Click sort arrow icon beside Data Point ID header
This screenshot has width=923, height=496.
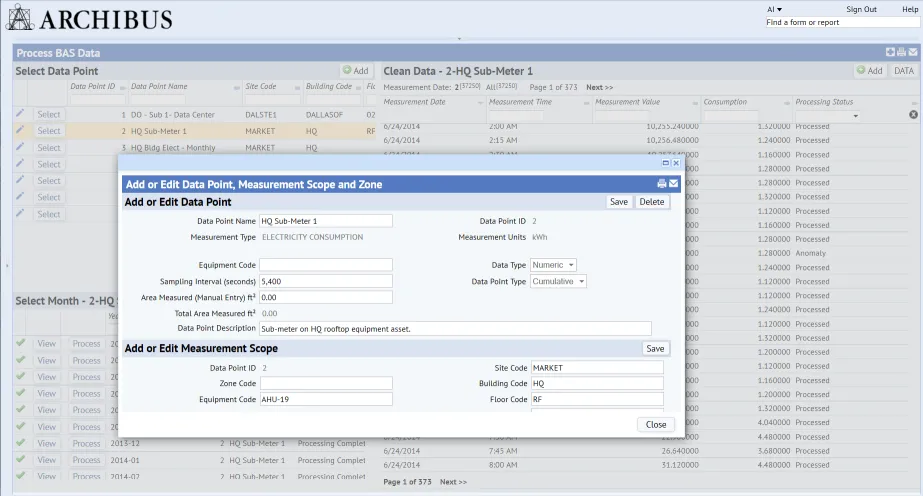coord(122,88)
